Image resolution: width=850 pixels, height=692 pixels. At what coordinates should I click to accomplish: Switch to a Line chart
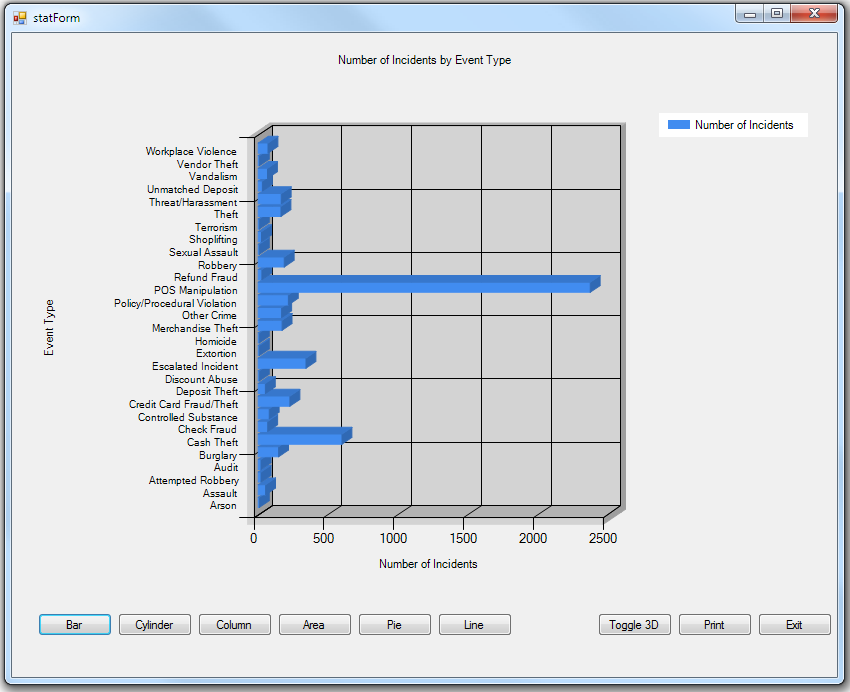tap(474, 624)
